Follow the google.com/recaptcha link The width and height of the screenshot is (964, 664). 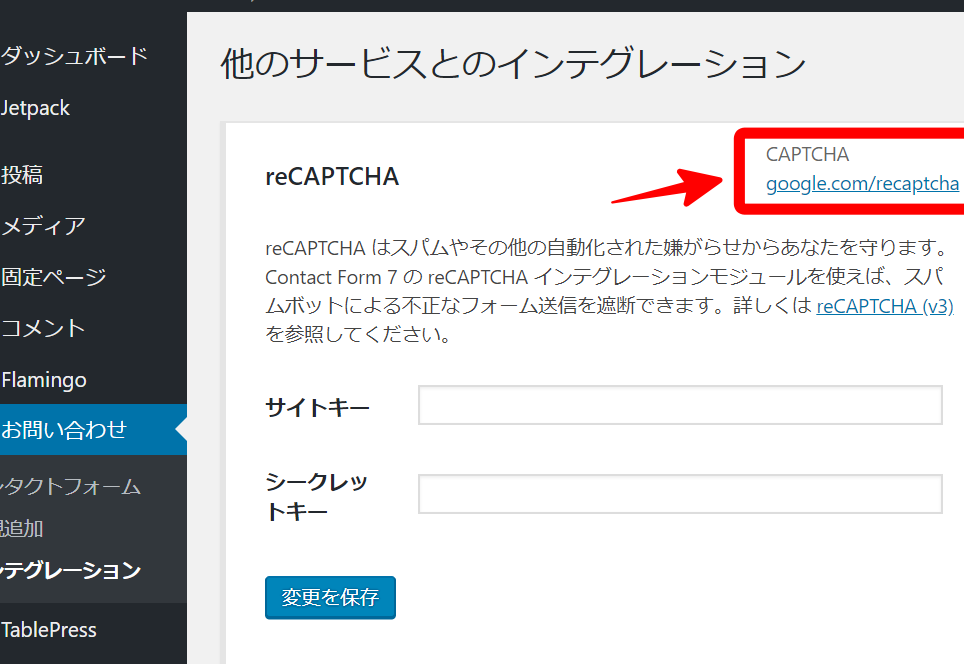pyautogui.click(x=862, y=184)
